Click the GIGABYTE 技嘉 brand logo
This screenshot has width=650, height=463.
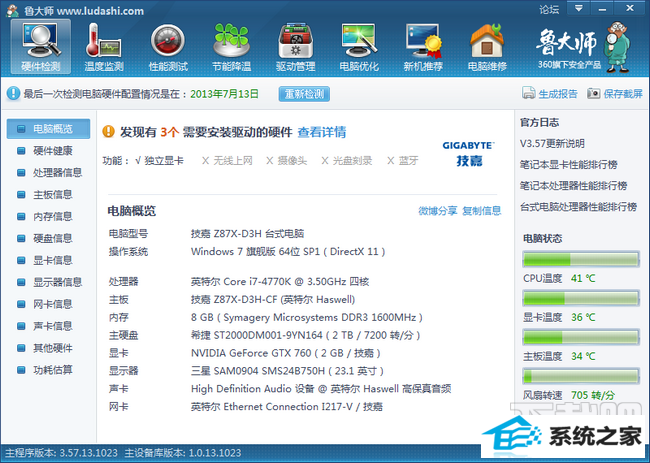click(x=469, y=154)
